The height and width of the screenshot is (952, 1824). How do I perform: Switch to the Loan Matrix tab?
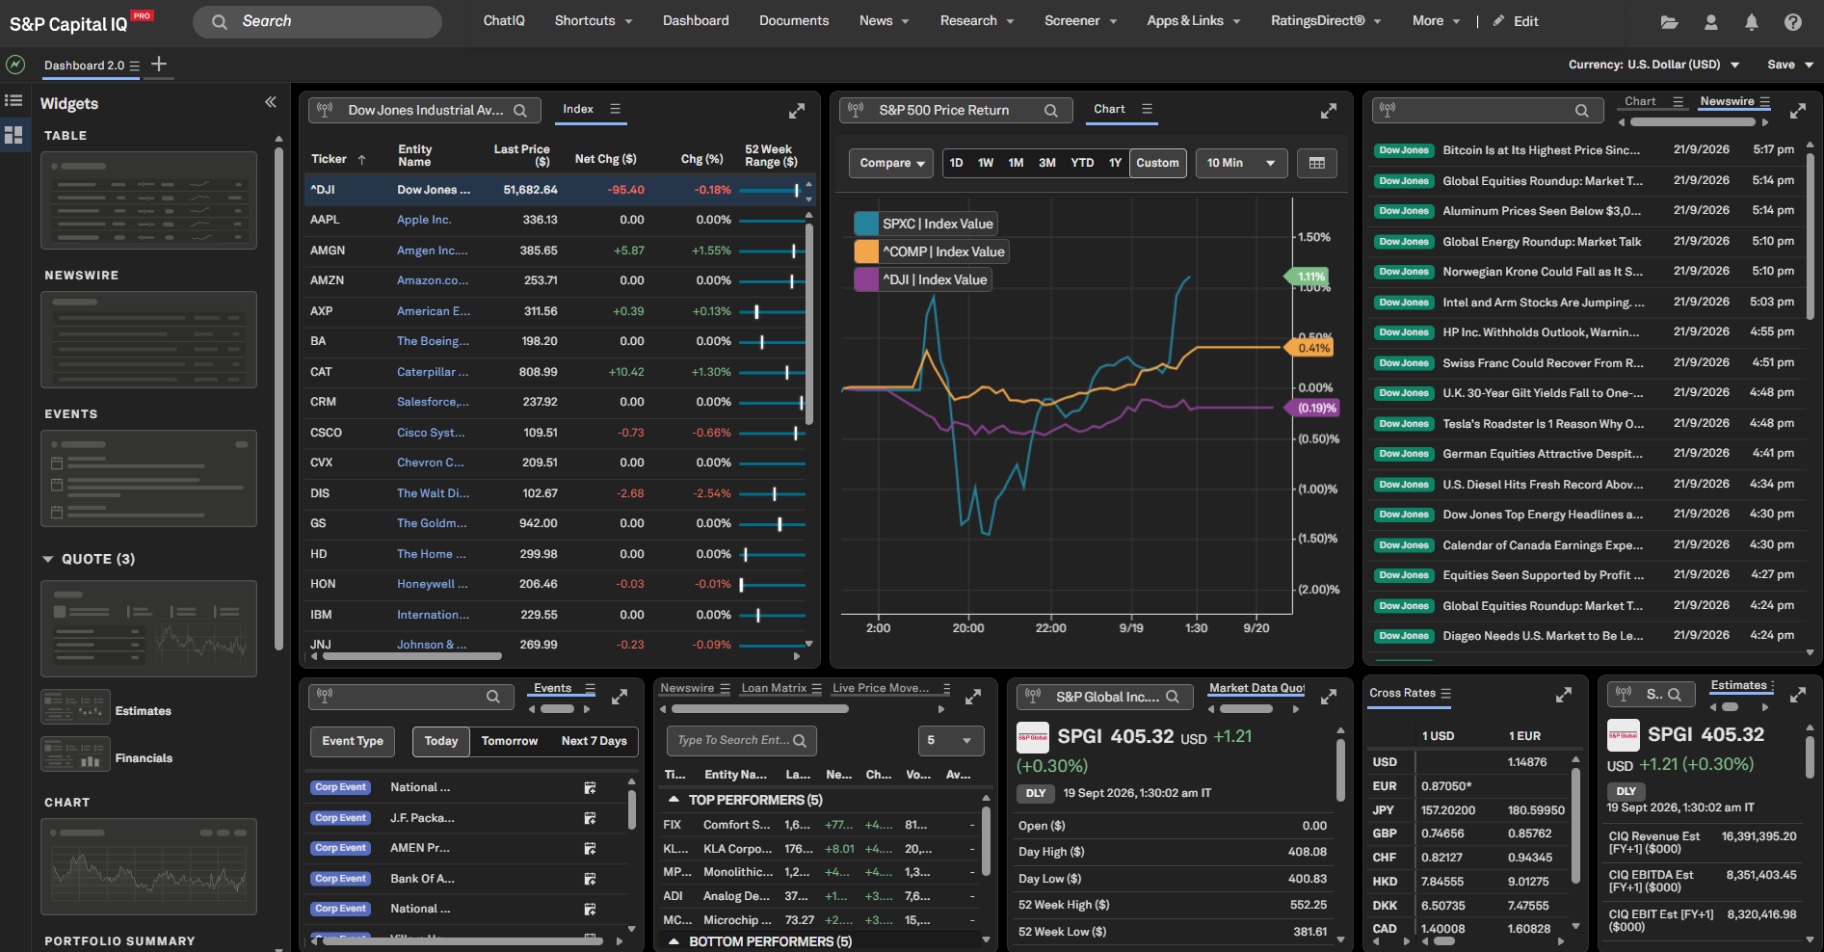click(774, 688)
